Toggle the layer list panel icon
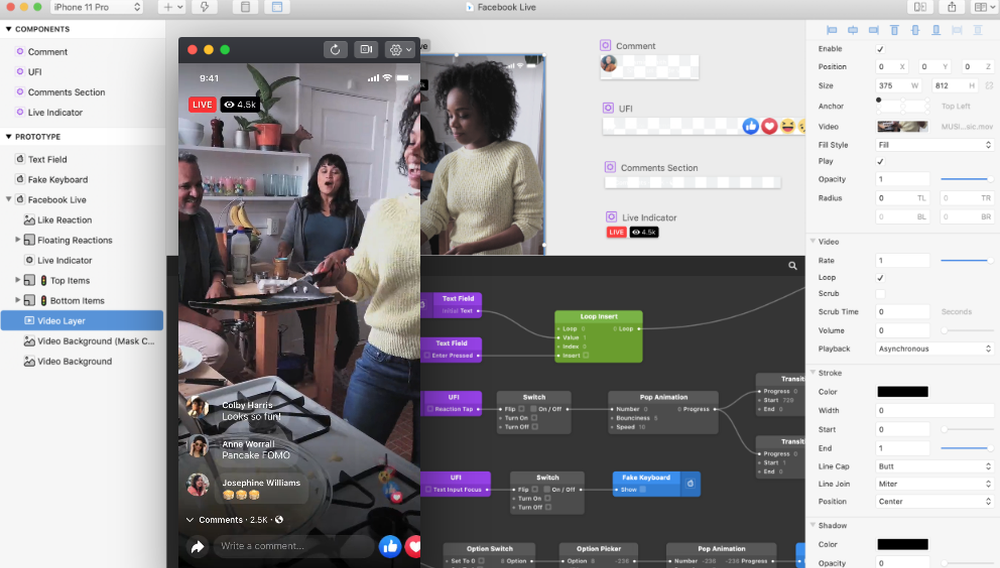The image size is (1000, 568). (246, 7)
